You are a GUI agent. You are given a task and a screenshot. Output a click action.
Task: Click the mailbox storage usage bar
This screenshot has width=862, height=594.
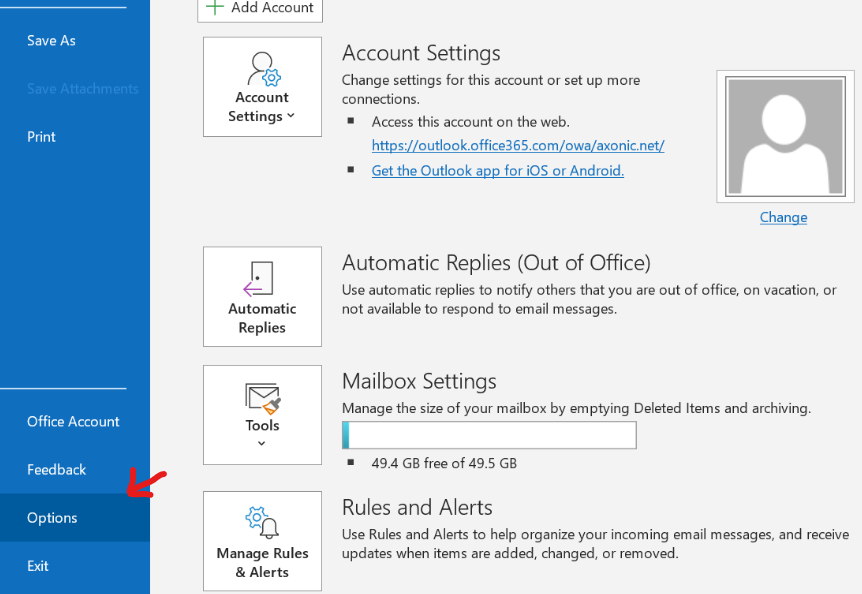pos(489,436)
